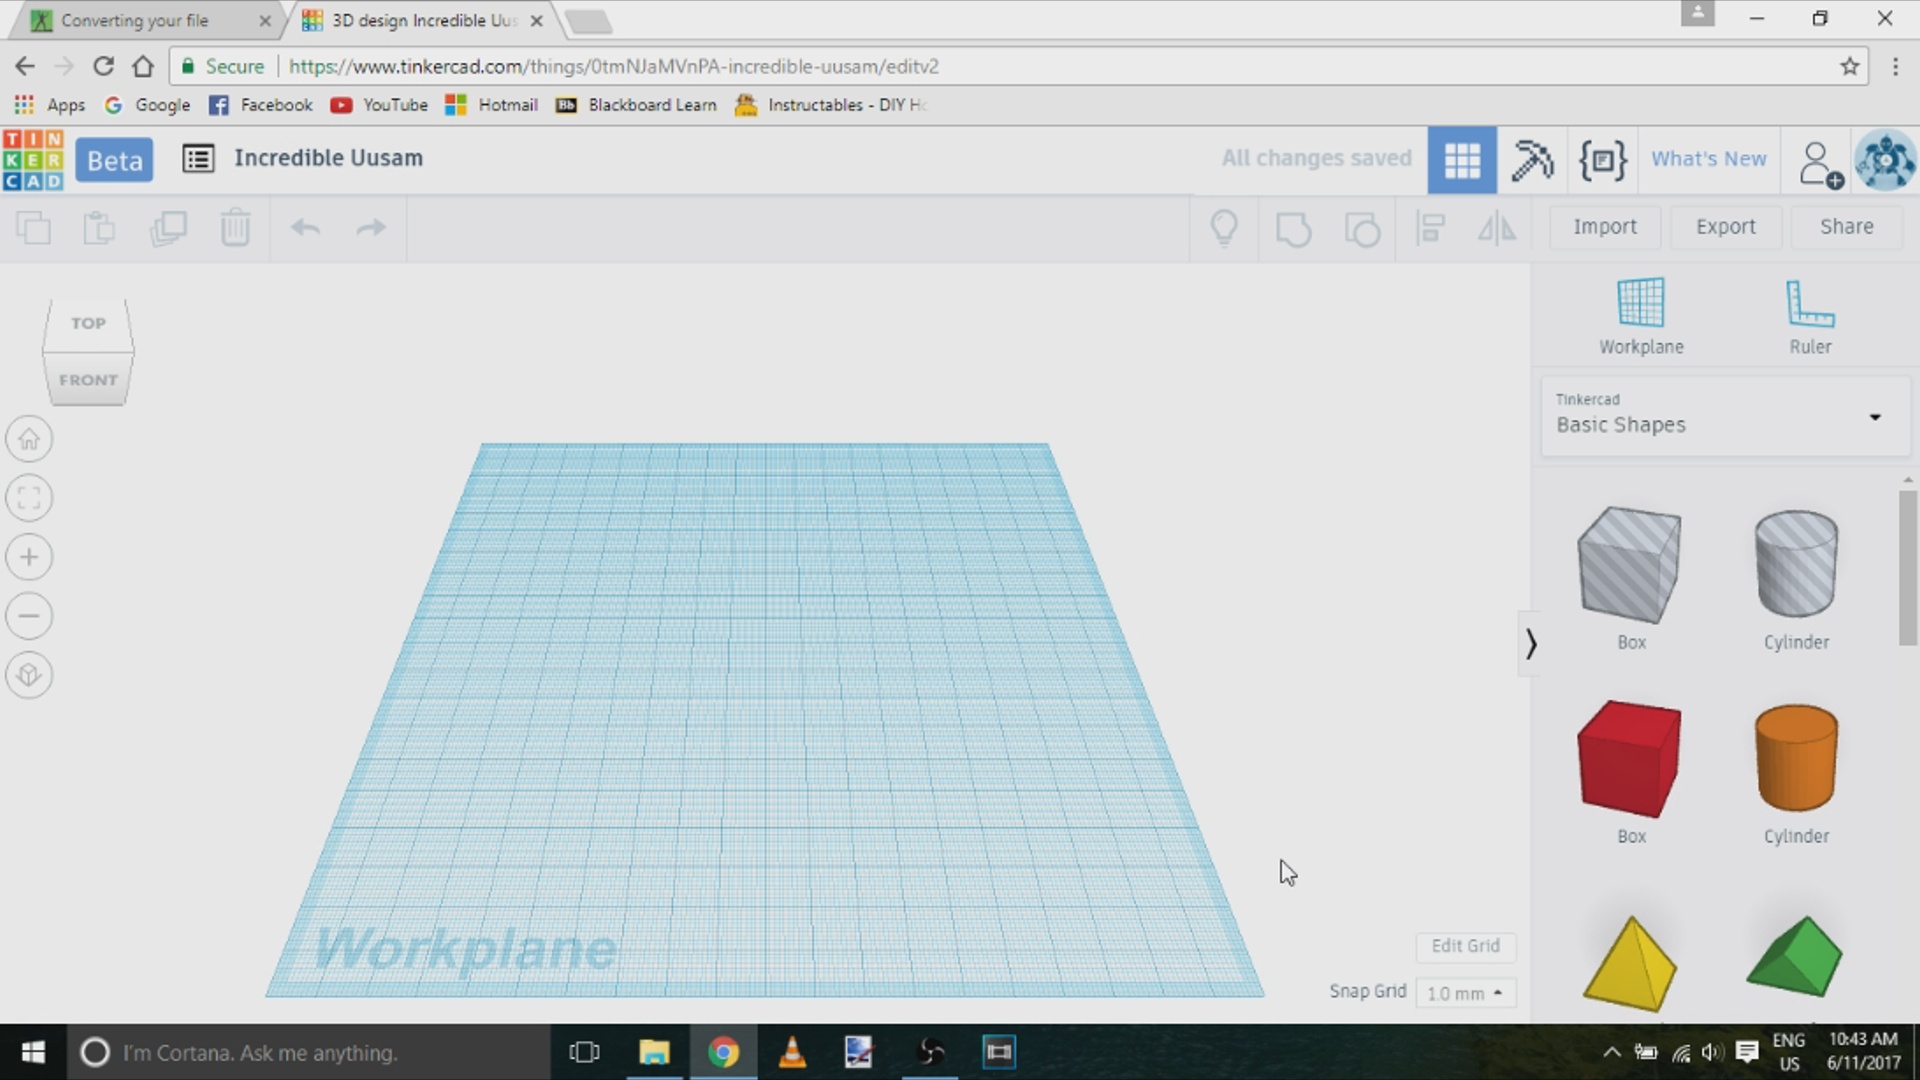Open the Snap Grid 1.0 mm dropdown

click(x=1465, y=993)
